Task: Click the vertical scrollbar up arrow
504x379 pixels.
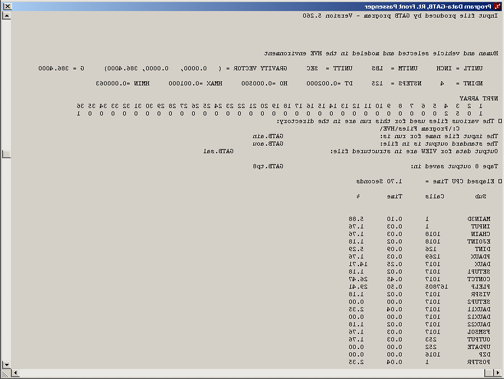Action: [7, 16]
